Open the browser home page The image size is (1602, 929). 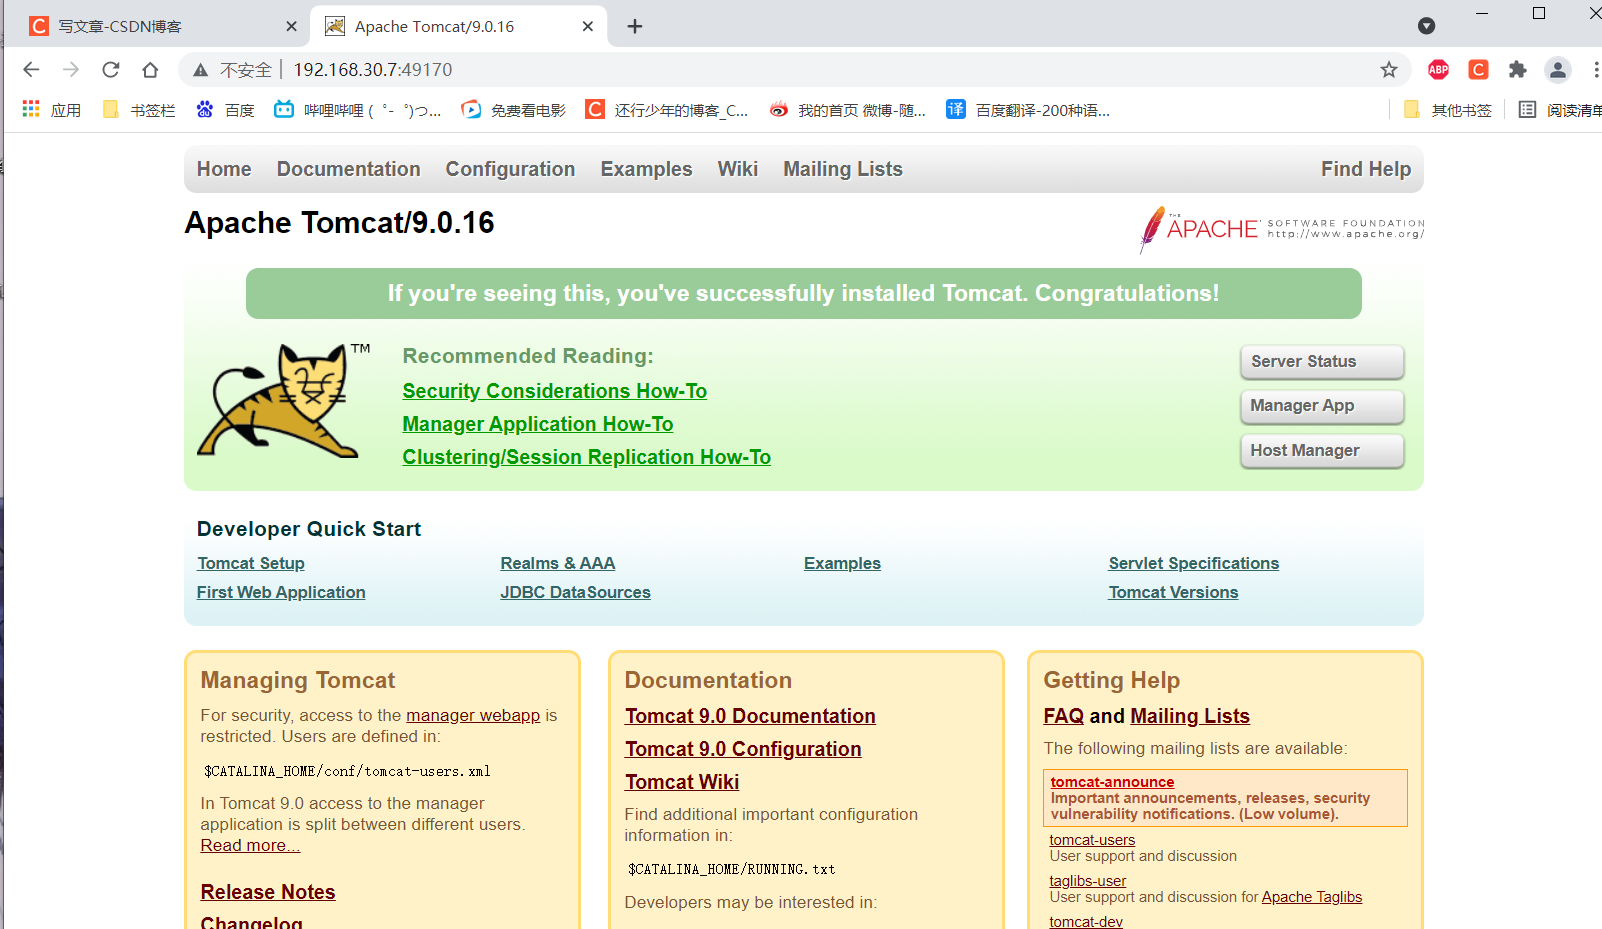[x=150, y=70]
